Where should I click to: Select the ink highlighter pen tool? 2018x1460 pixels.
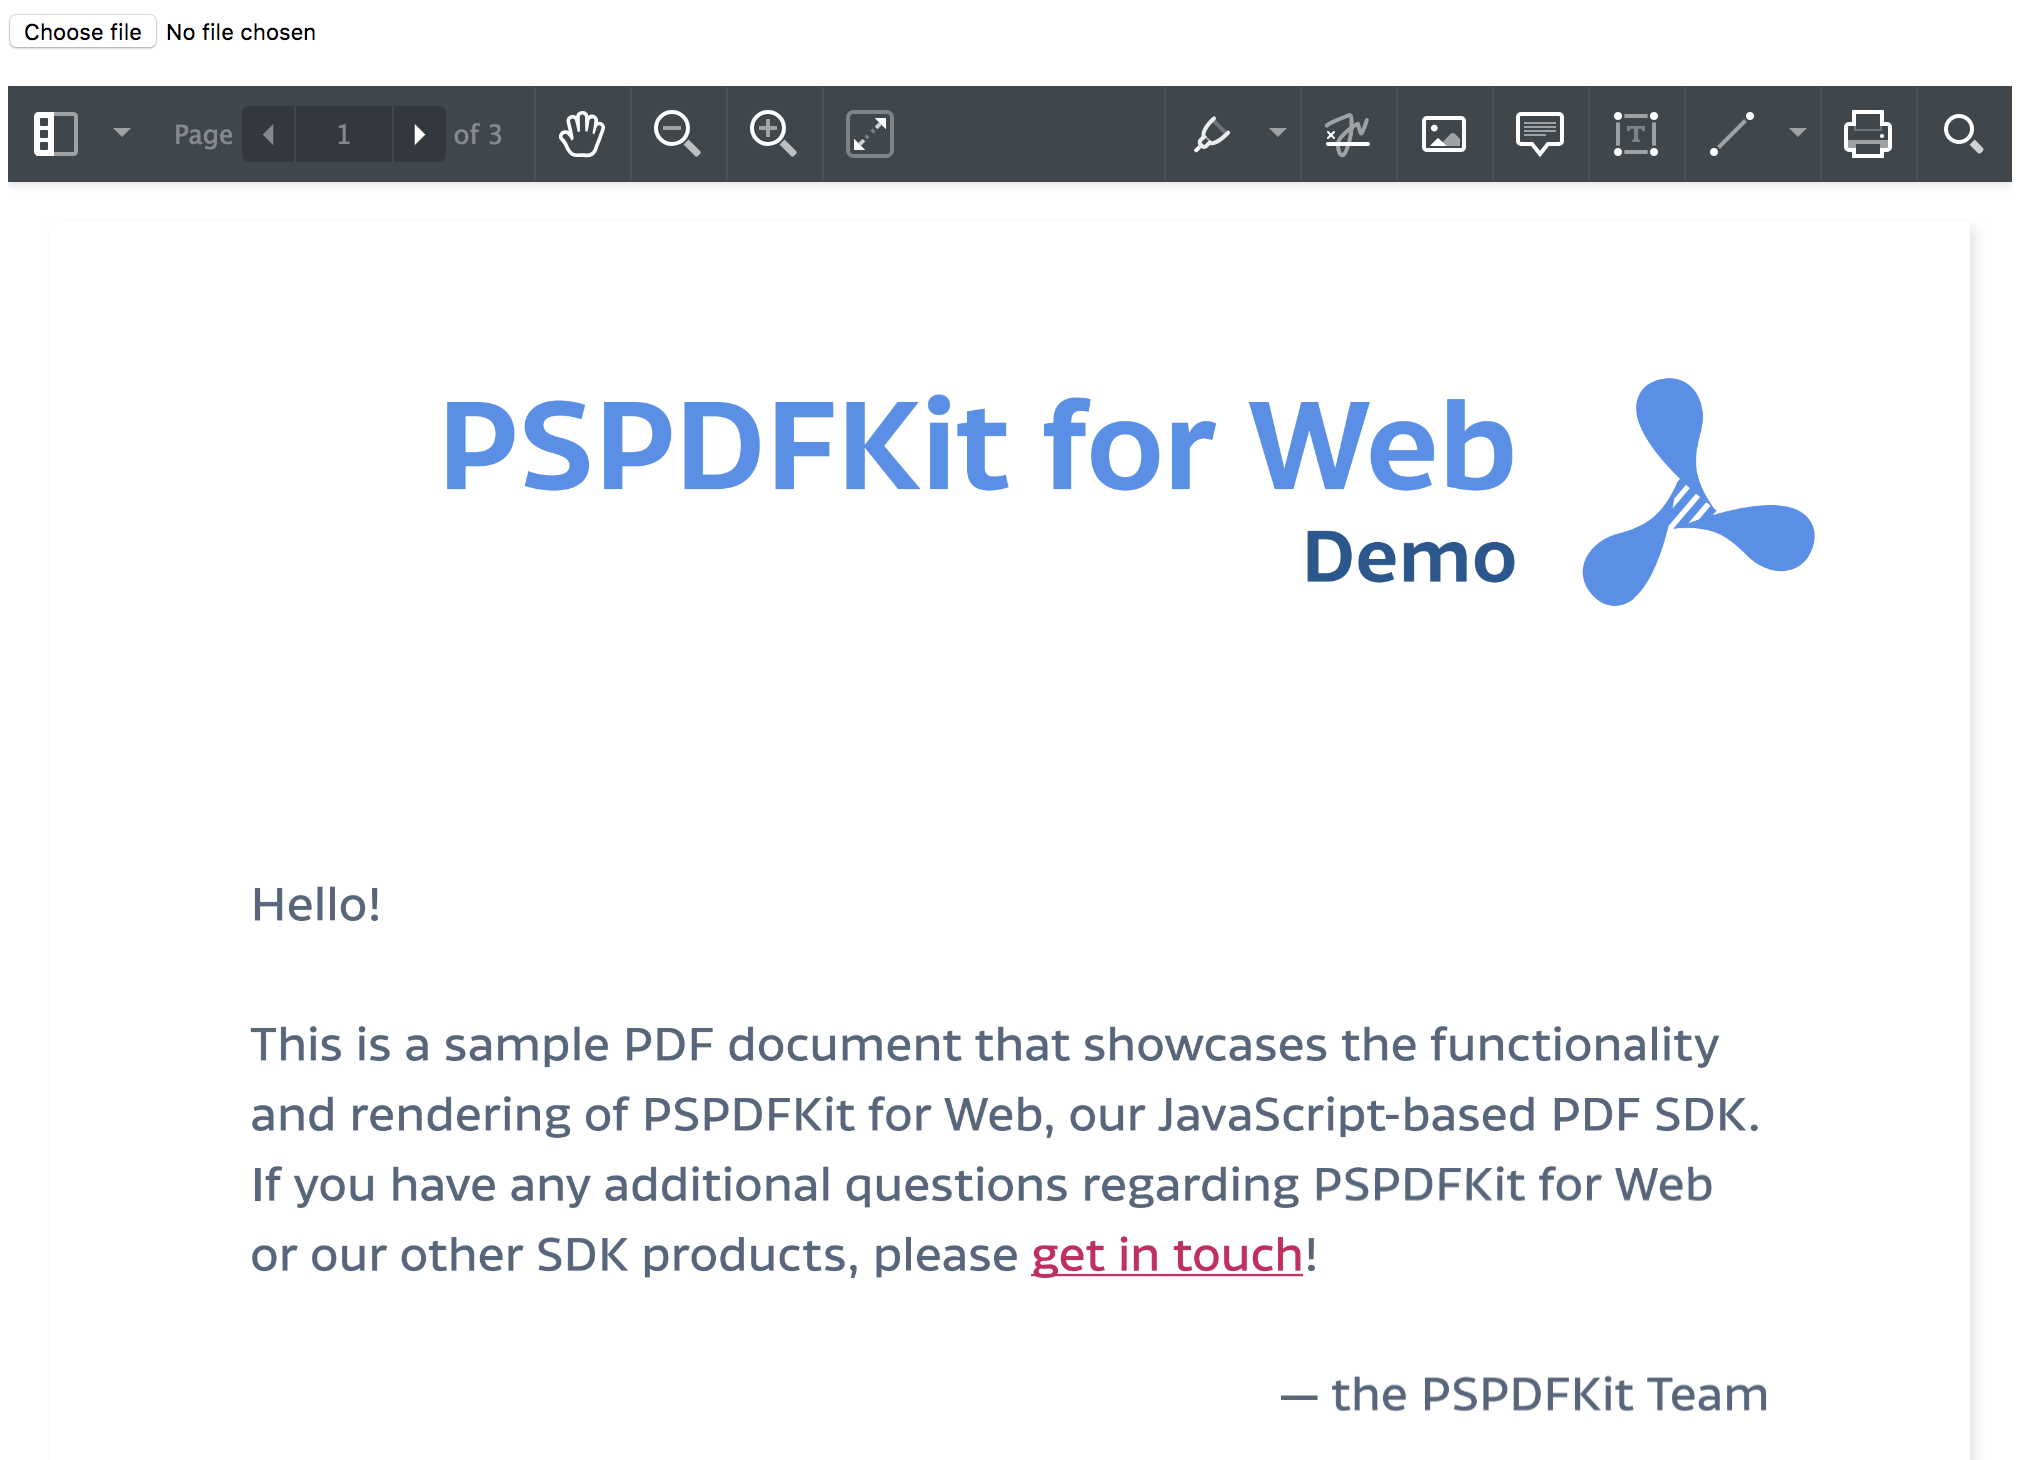(1212, 134)
